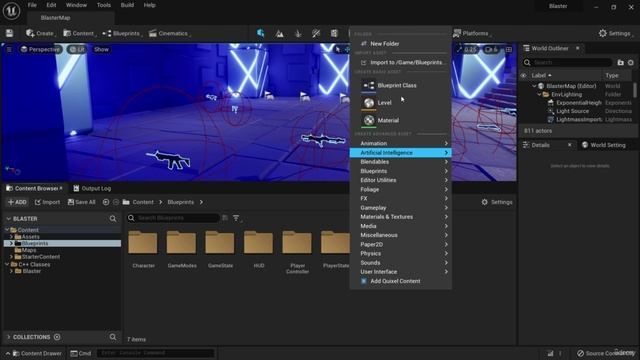Select the Foliage mode icon
Image resolution: width=640 pixels, height=360 pixels.
(x=298, y=33)
